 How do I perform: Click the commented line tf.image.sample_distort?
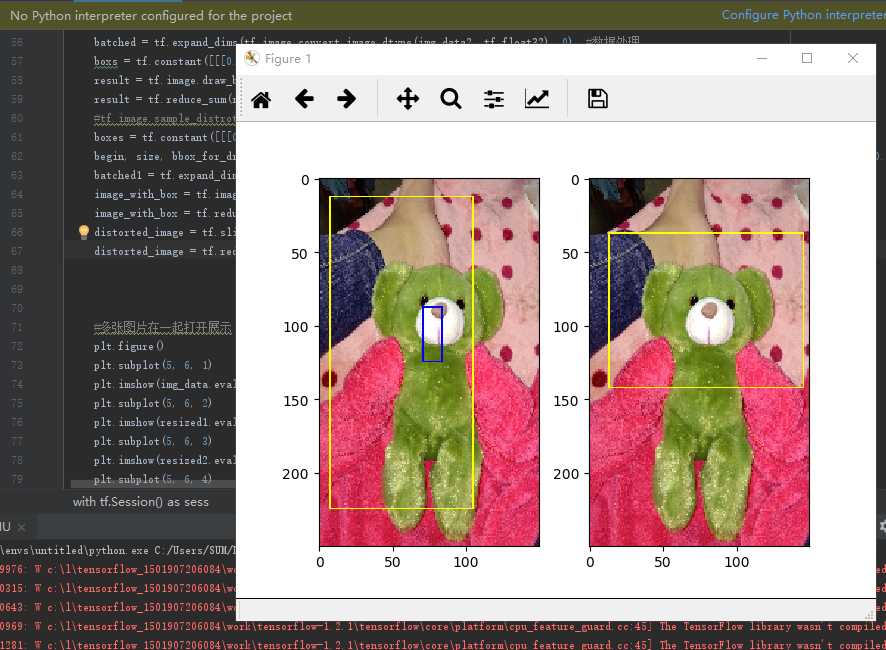click(164, 118)
